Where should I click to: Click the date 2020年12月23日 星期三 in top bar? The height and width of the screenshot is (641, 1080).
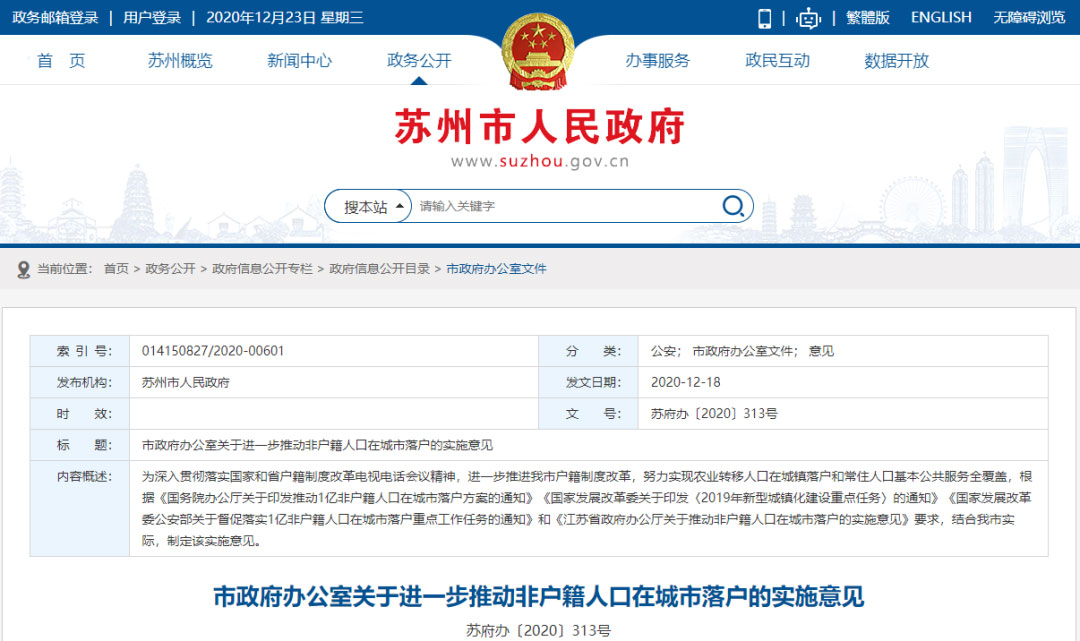[284, 17]
